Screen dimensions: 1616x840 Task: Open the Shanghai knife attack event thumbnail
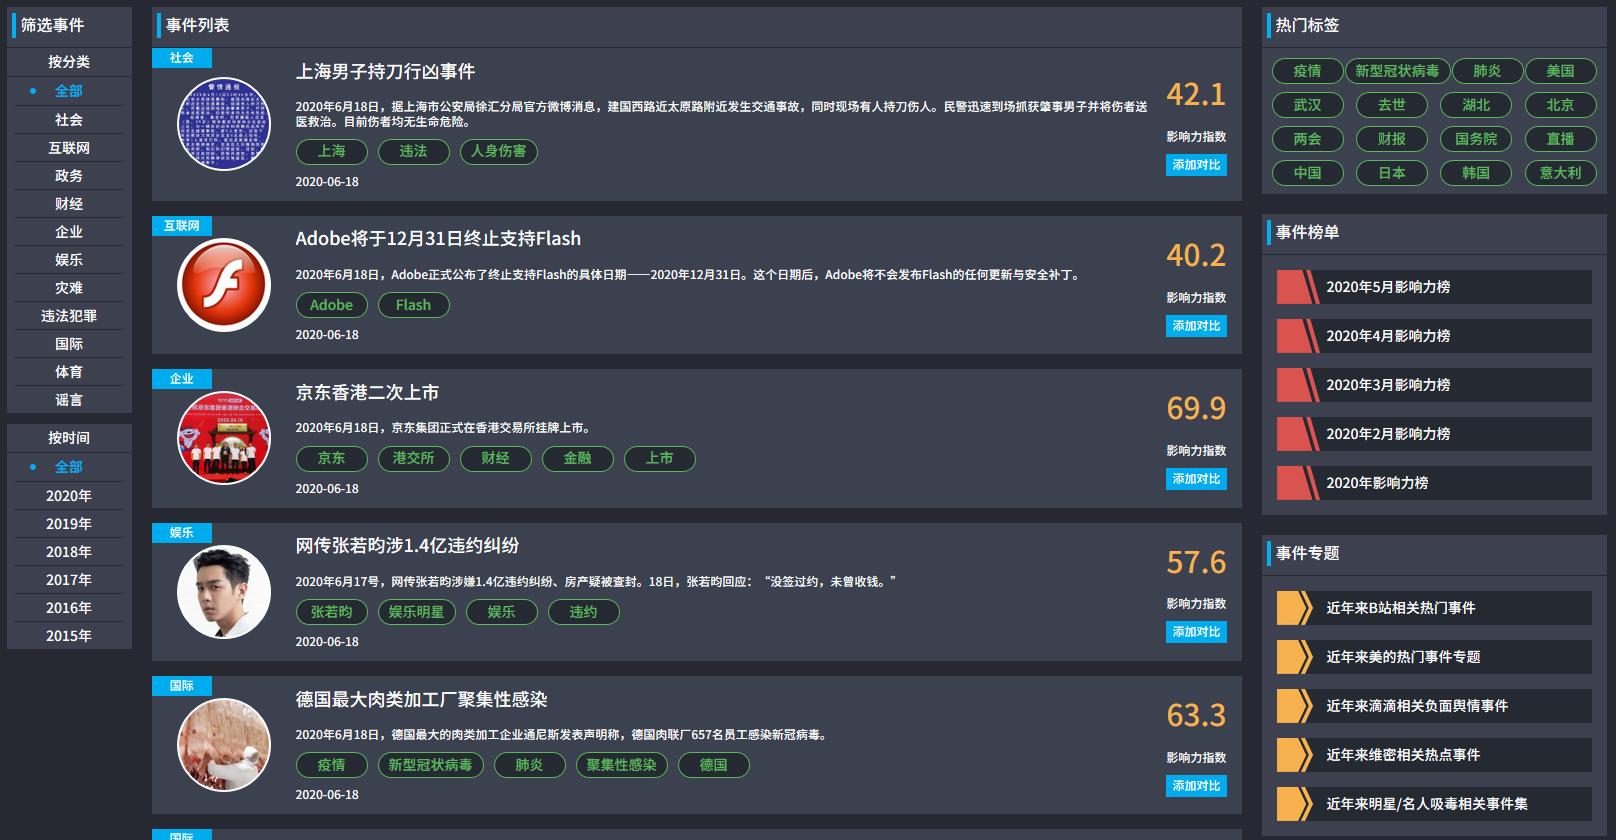(224, 124)
